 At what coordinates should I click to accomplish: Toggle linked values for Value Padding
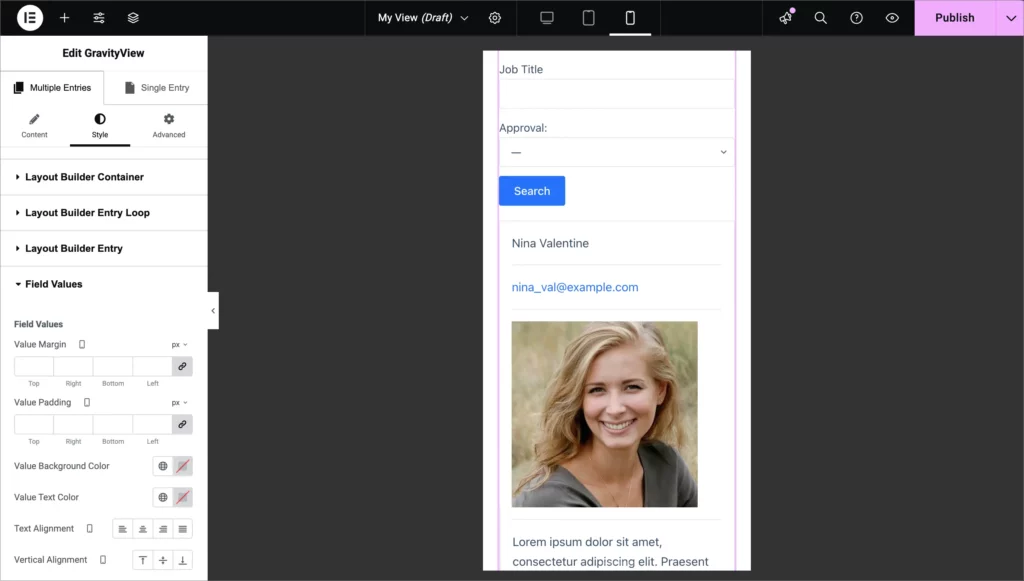[182, 424]
